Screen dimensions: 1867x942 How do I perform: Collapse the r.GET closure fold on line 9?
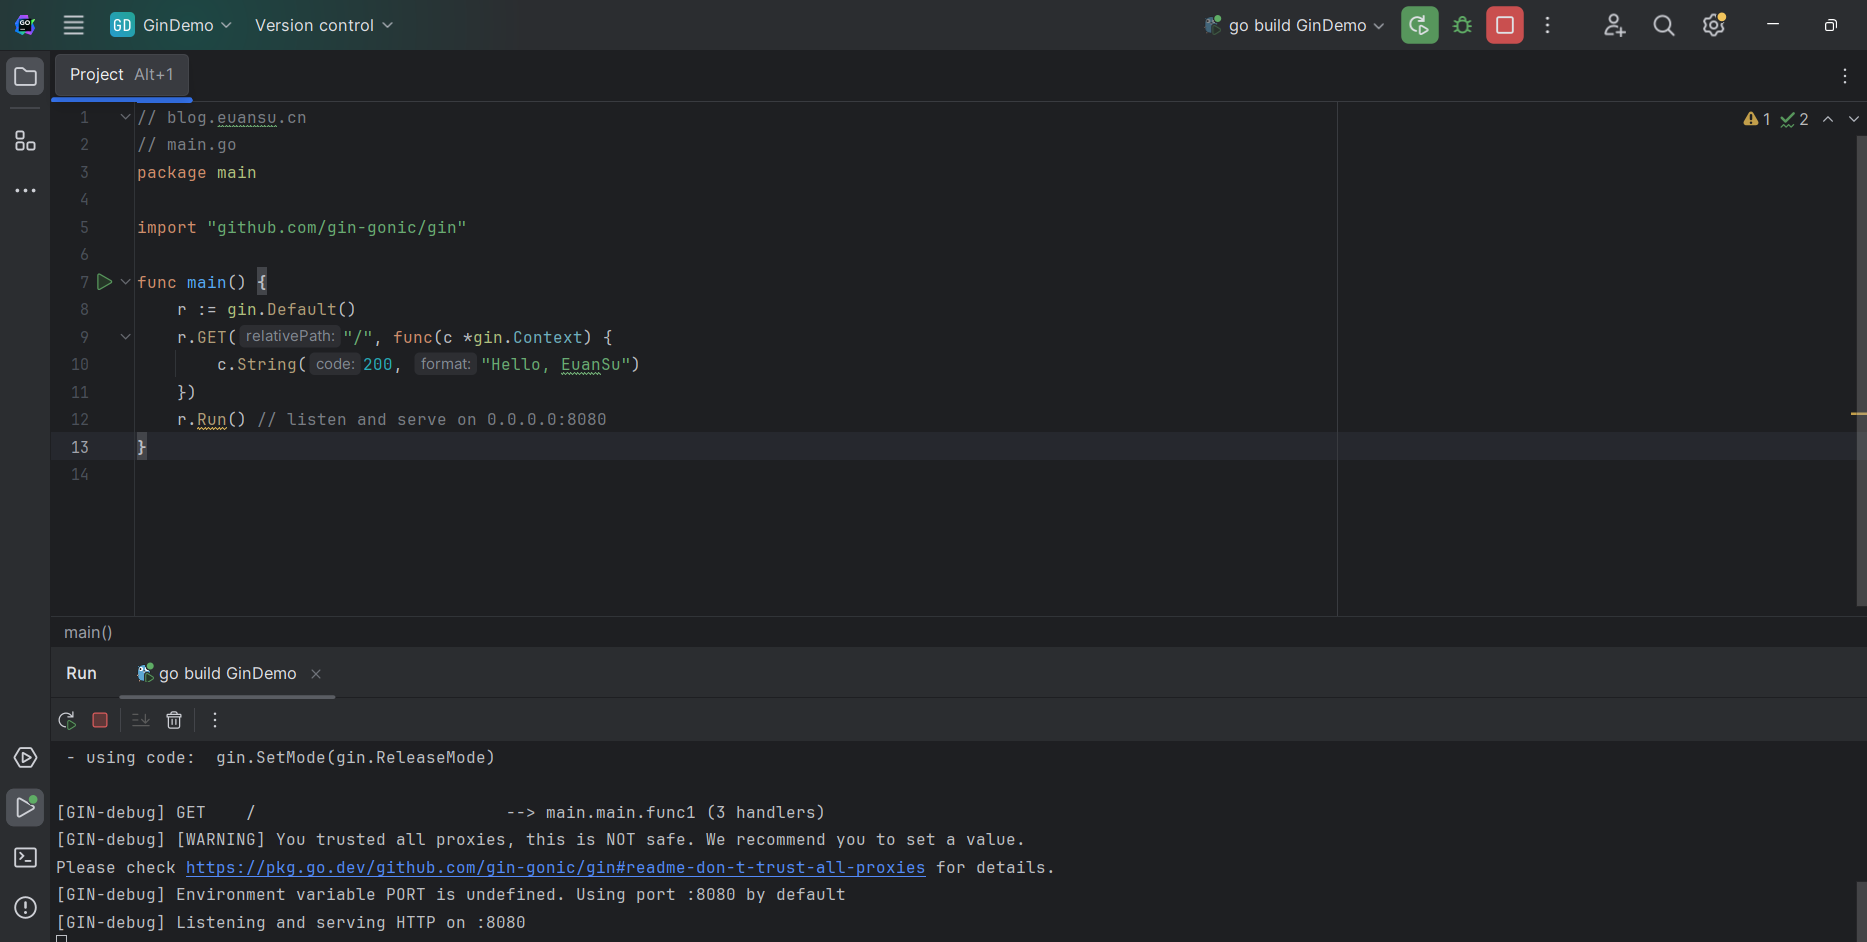tap(125, 337)
